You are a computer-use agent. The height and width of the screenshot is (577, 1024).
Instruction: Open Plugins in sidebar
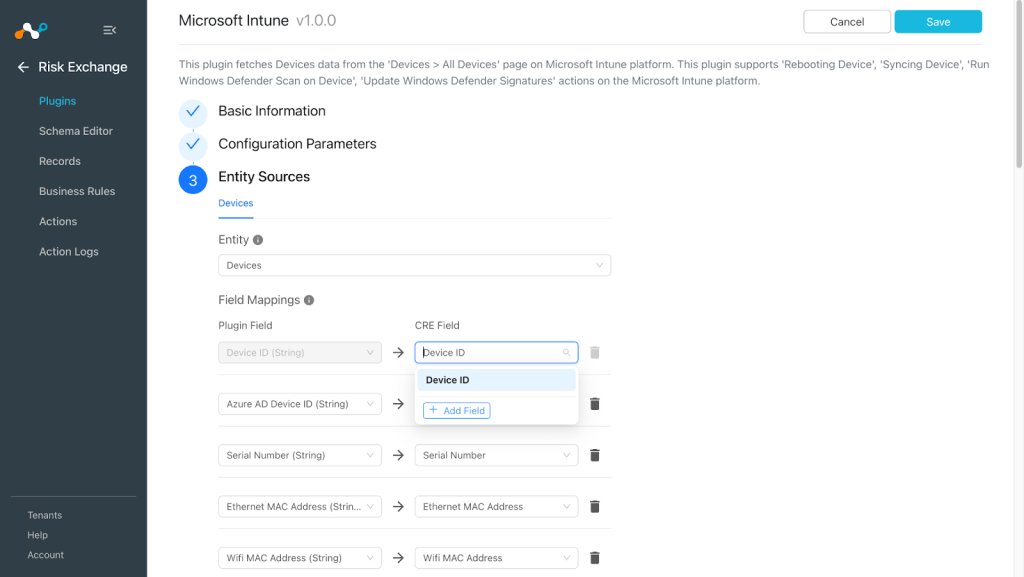click(x=57, y=101)
